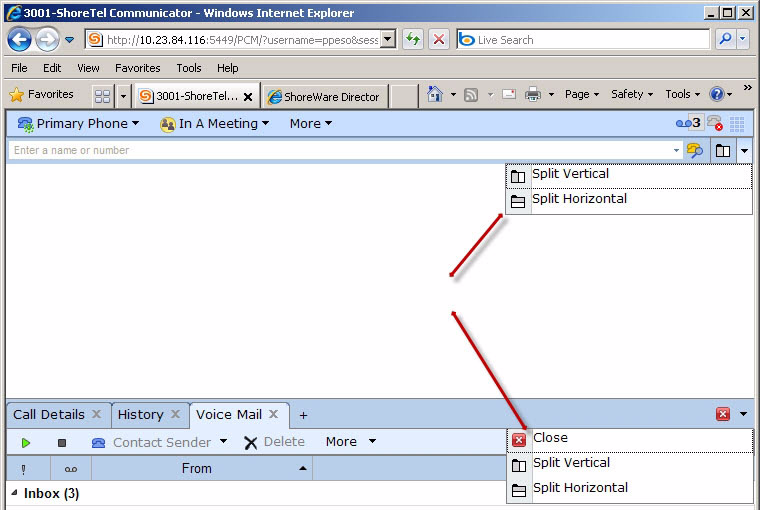Switch to the History tab
Image resolution: width=760 pixels, height=510 pixels.
pyautogui.click(x=141, y=414)
